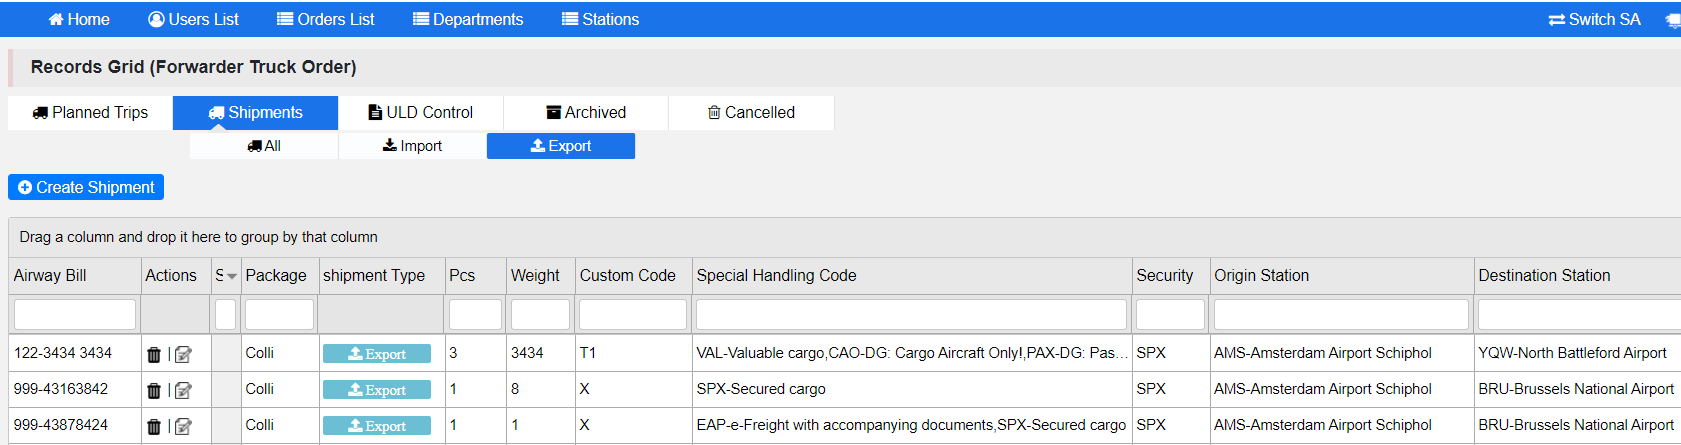The image size is (1681, 445).
Task: Click Export badge on first shipment row
Action: click(x=377, y=354)
